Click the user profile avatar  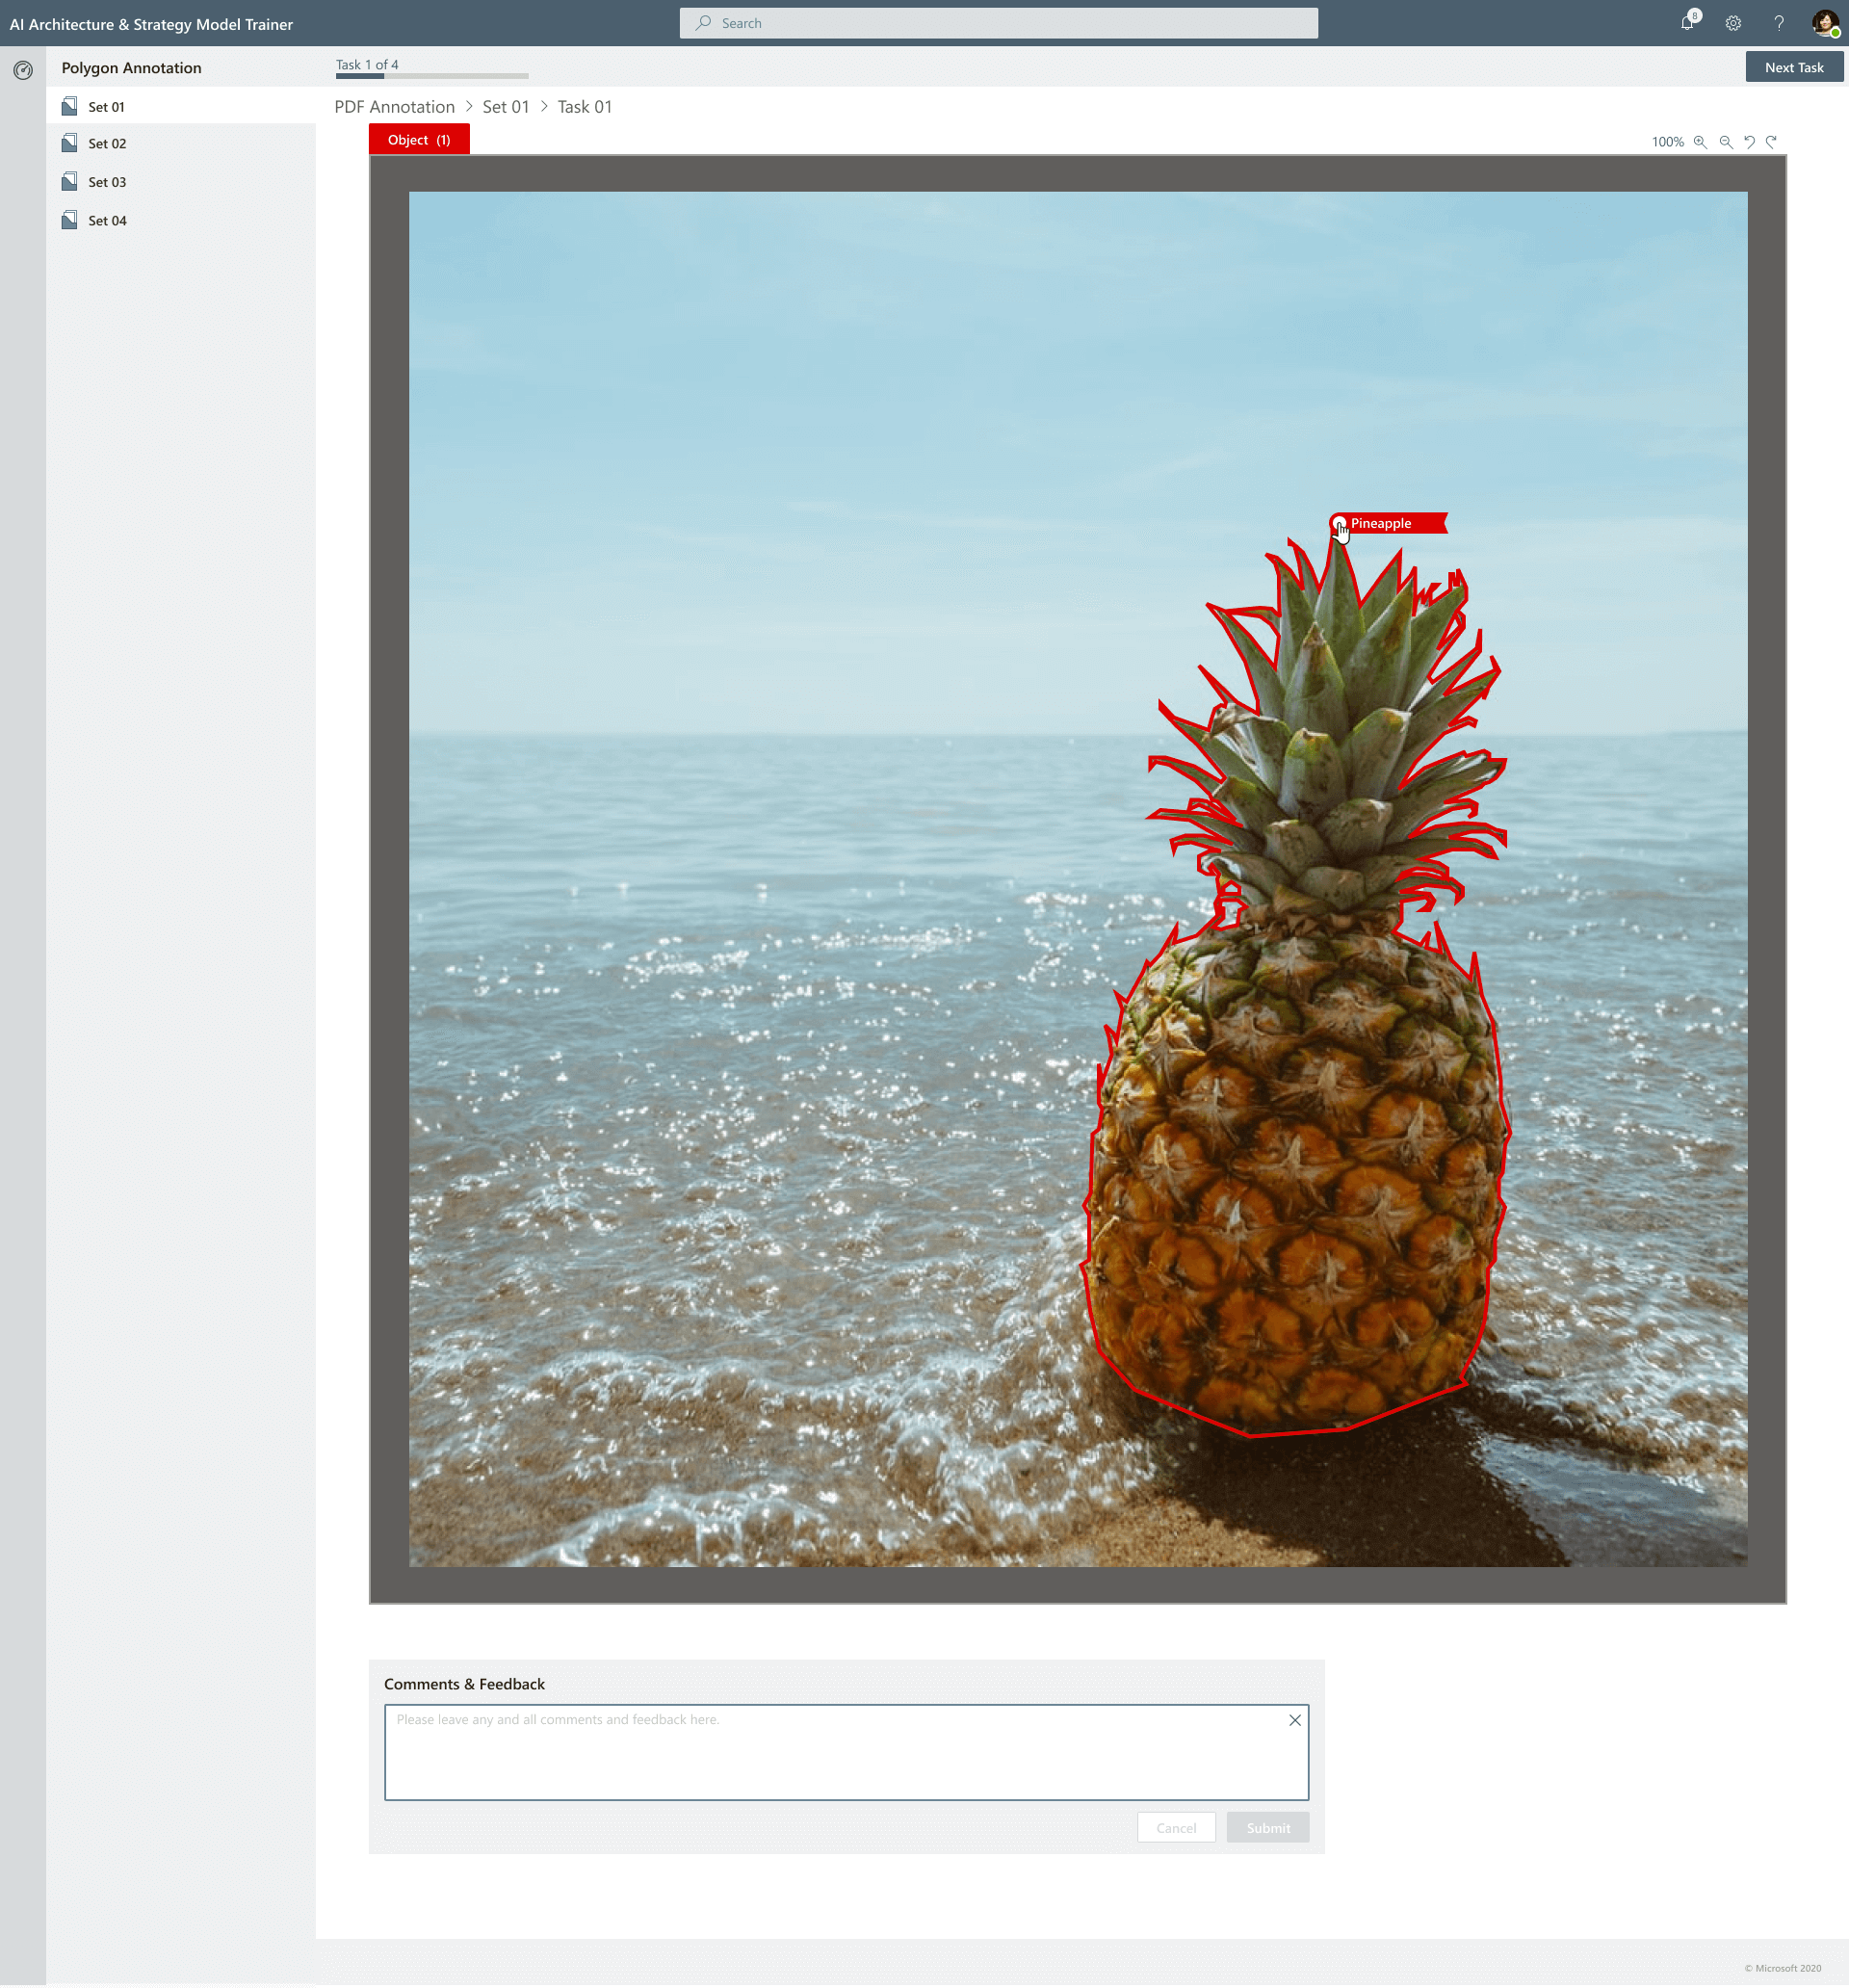click(x=1824, y=23)
